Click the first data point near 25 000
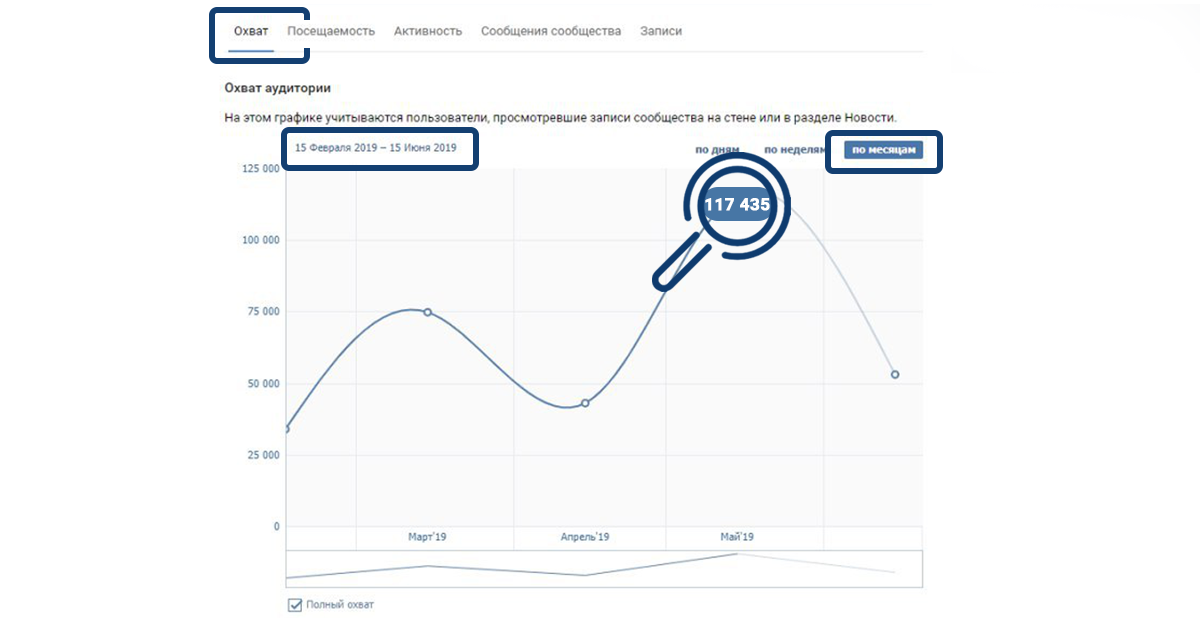Screen dimensions: 1200x618 (x=287, y=429)
